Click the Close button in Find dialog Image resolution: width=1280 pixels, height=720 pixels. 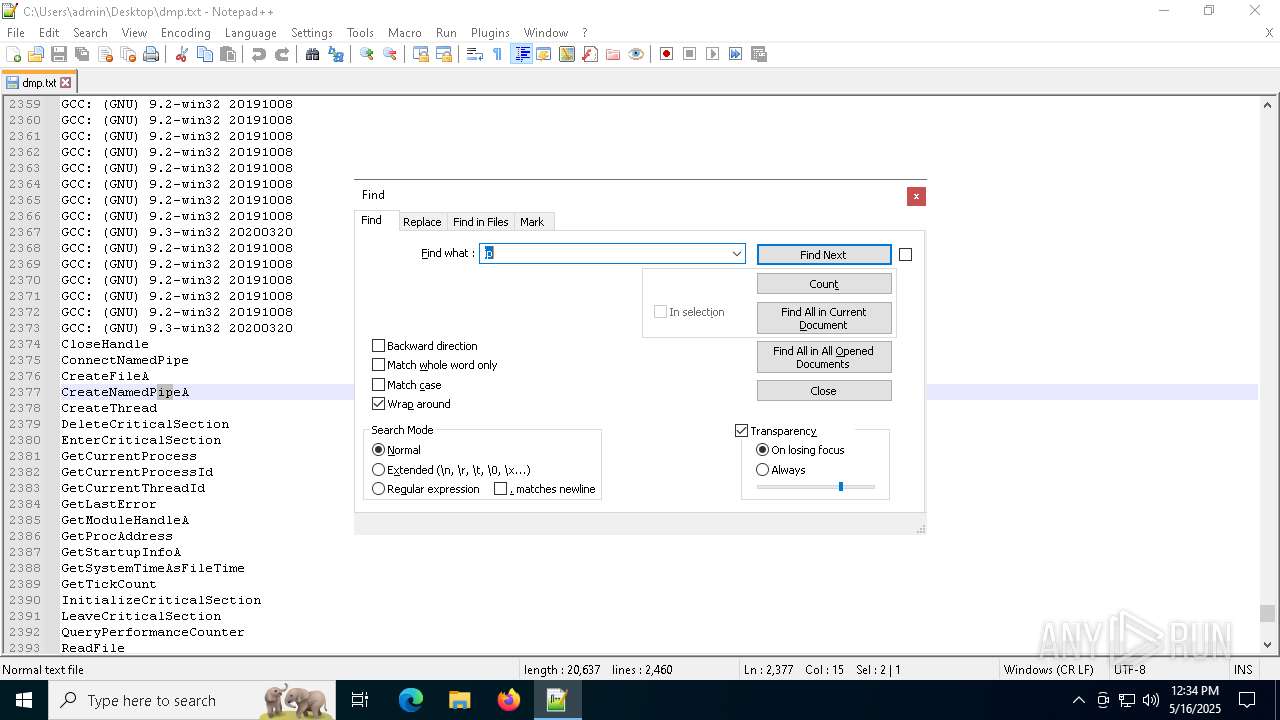[x=824, y=391]
